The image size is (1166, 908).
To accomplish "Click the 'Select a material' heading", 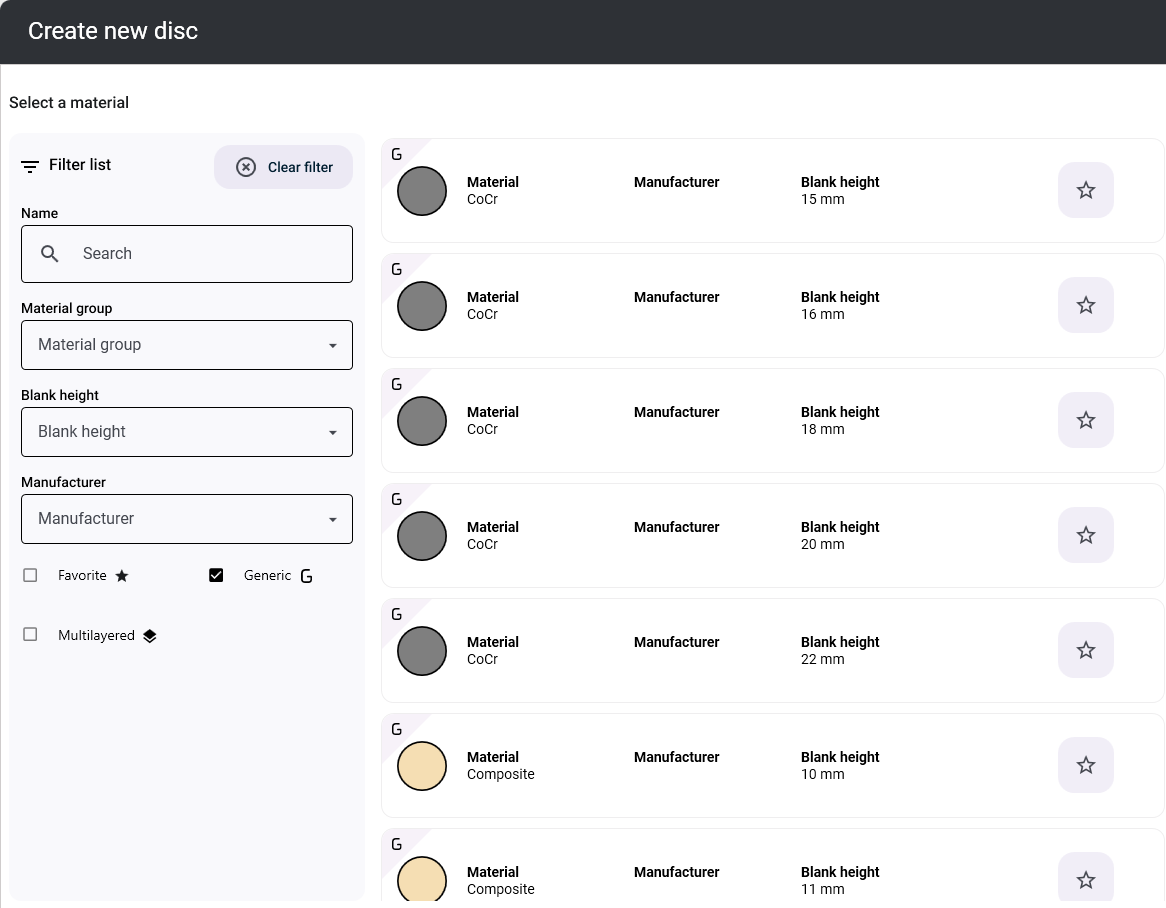I will 68,103.
